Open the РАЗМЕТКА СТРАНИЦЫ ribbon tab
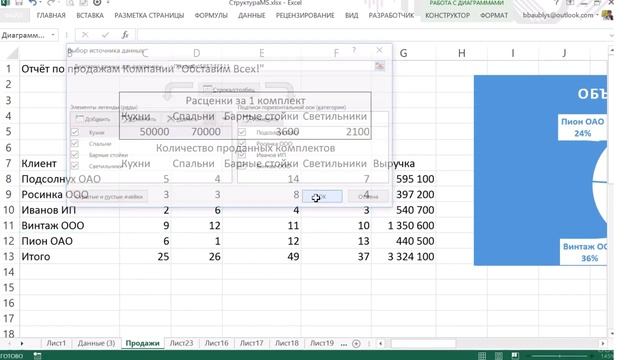The width and height of the screenshot is (640, 360). (x=149, y=16)
